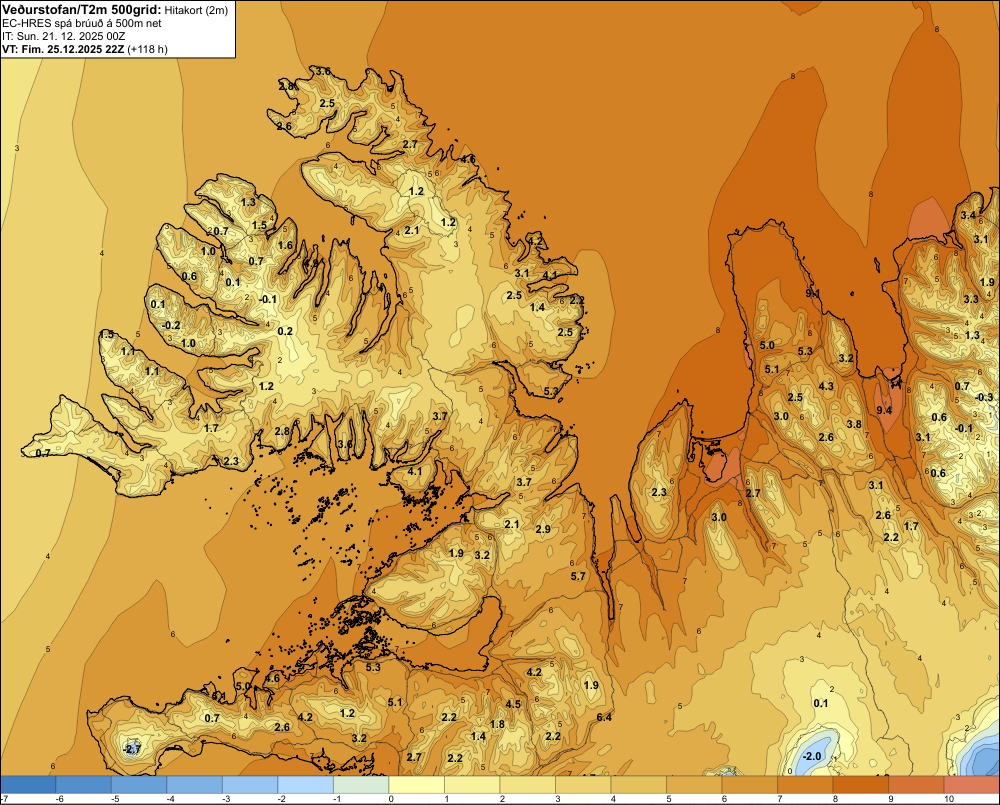Click the '-7' tick label on the legend
The image size is (1000, 805).
(x=4, y=799)
